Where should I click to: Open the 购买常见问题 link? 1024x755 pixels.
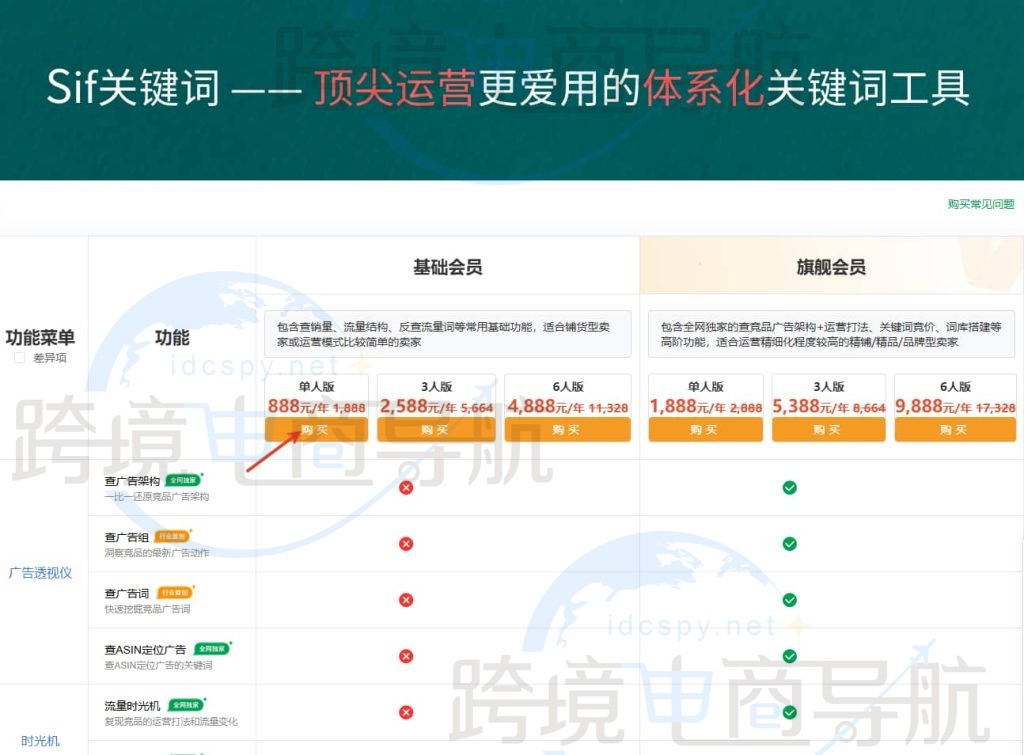[979, 202]
